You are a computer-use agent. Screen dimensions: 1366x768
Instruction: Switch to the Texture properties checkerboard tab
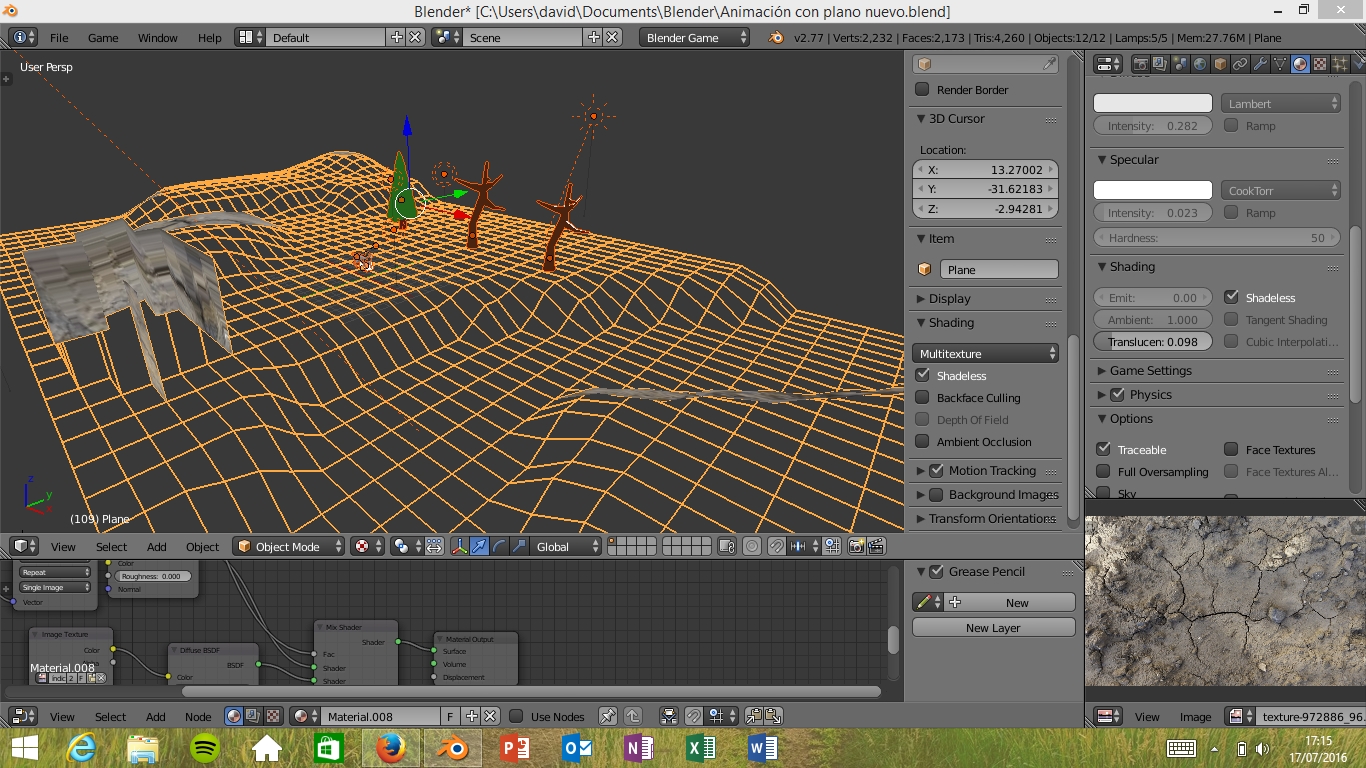point(1320,64)
